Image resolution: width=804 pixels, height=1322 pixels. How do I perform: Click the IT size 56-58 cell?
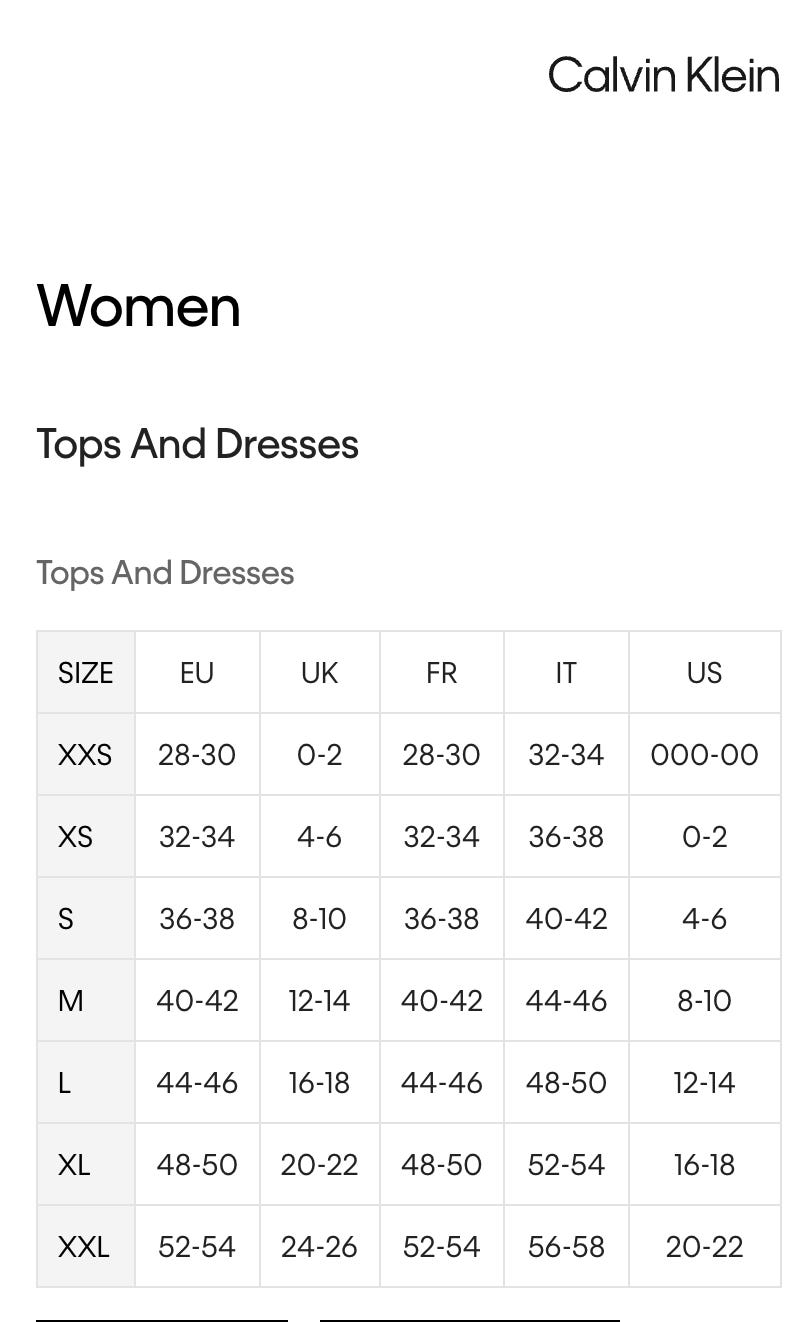566,1247
